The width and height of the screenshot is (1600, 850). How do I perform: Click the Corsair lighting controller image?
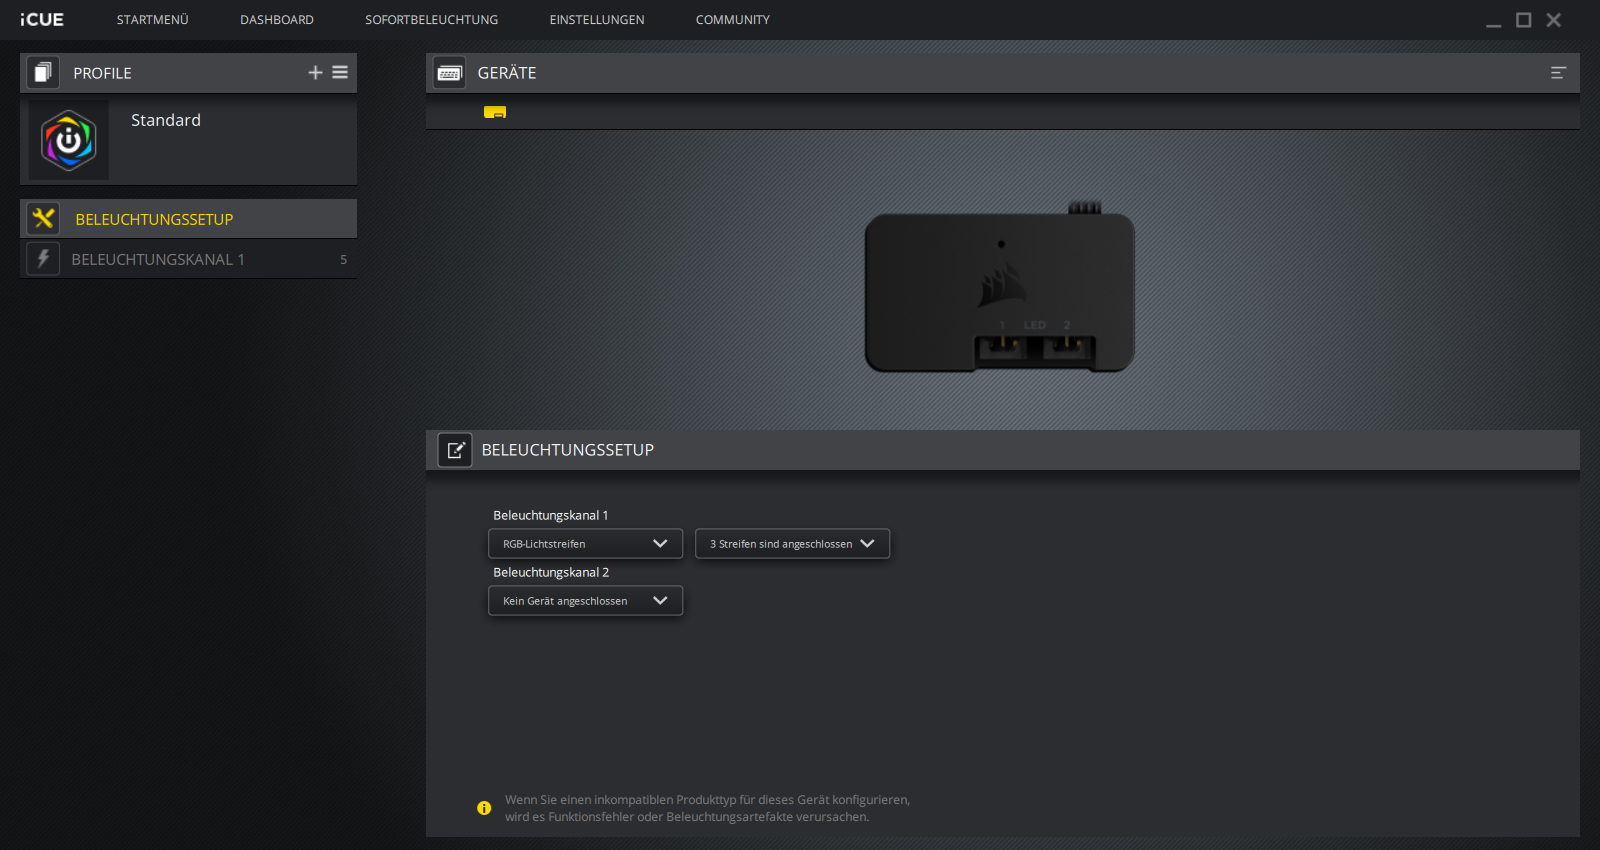pyautogui.click(x=1000, y=288)
